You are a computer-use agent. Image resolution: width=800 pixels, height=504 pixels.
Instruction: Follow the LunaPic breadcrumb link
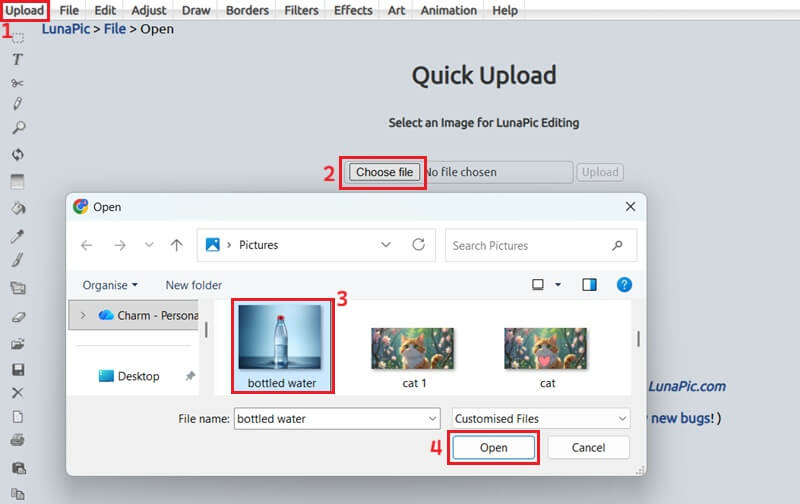[x=66, y=29]
